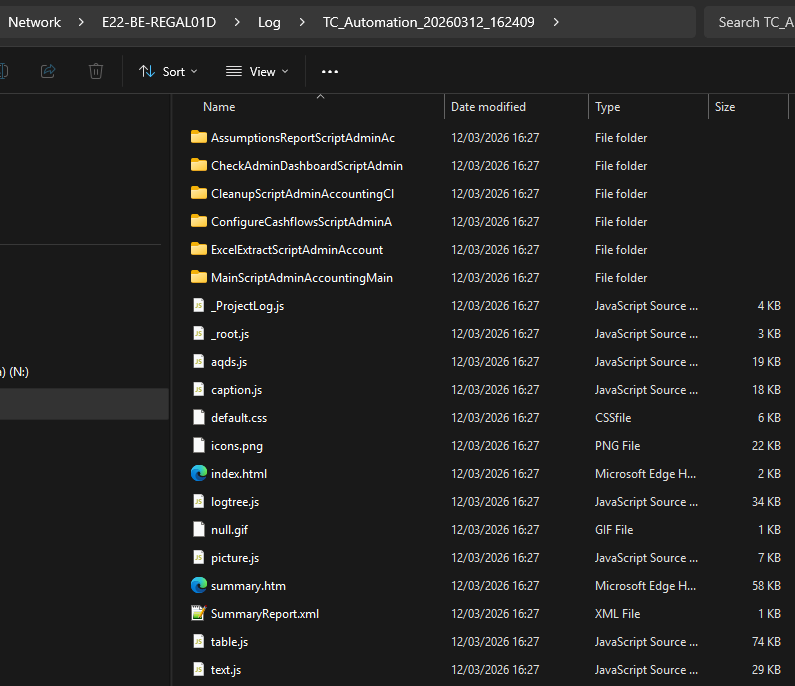This screenshot has width=795, height=686.
Task: Click the _ProjectLog.js file icon
Action: (199, 306)
